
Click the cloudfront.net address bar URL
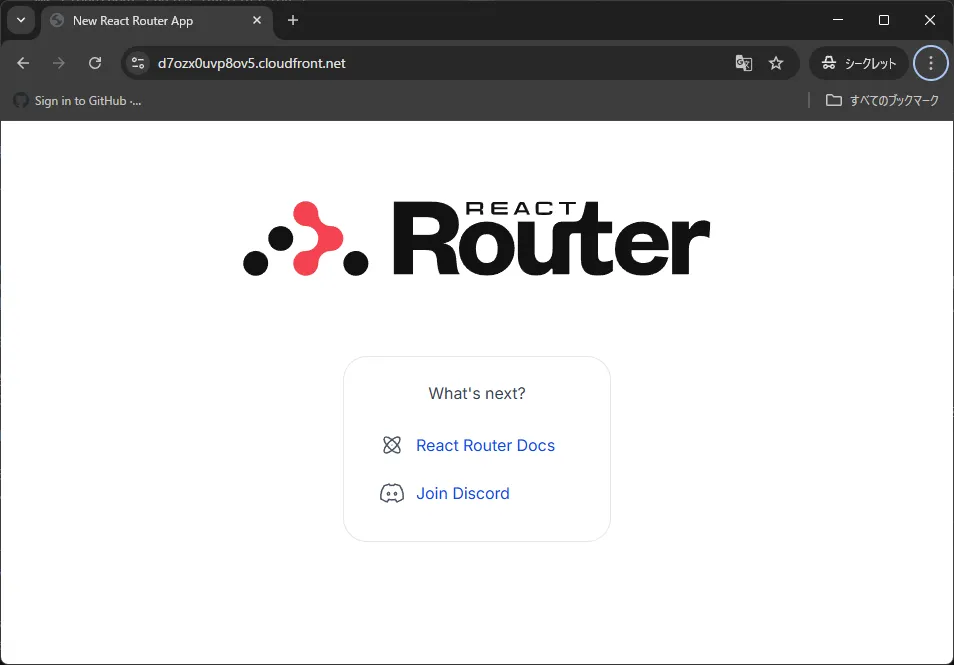pos(252,63)
